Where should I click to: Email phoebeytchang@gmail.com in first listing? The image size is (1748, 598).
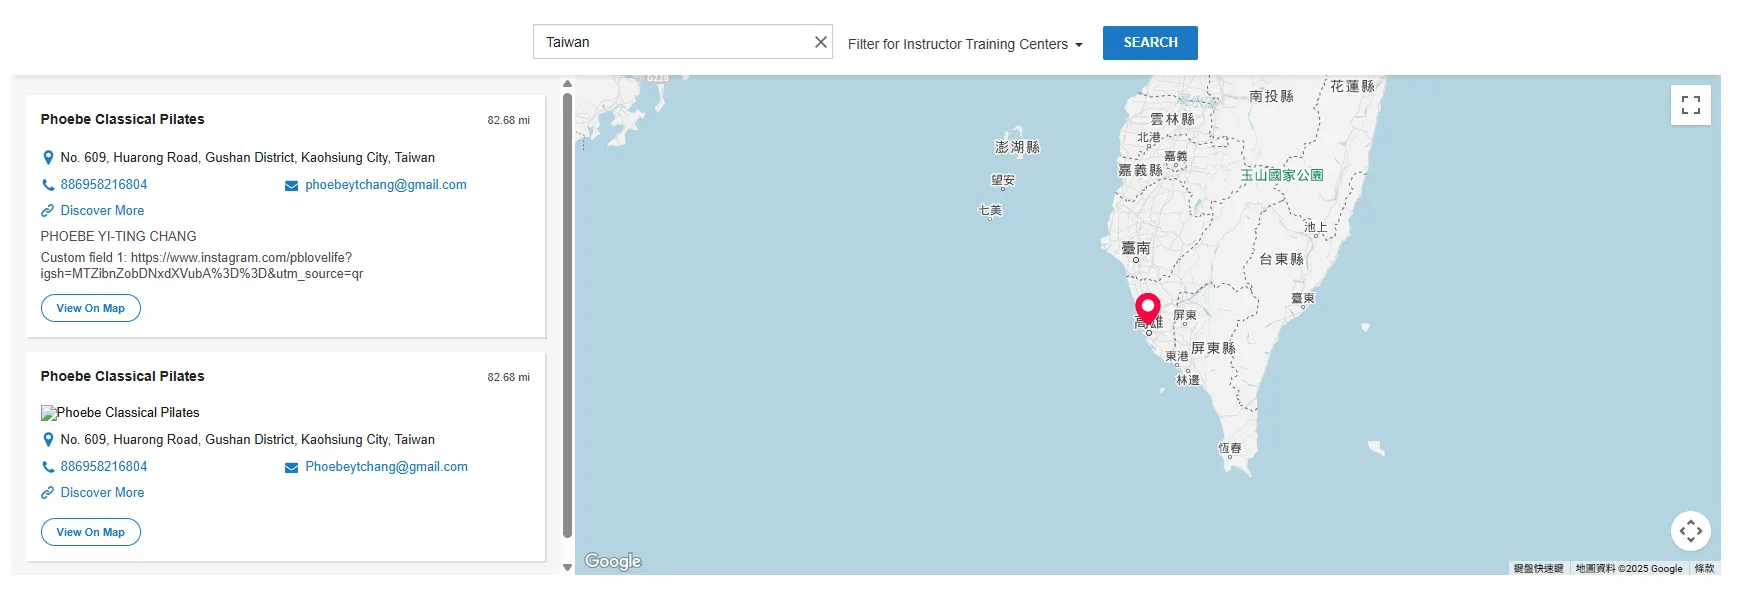(385, 185)
